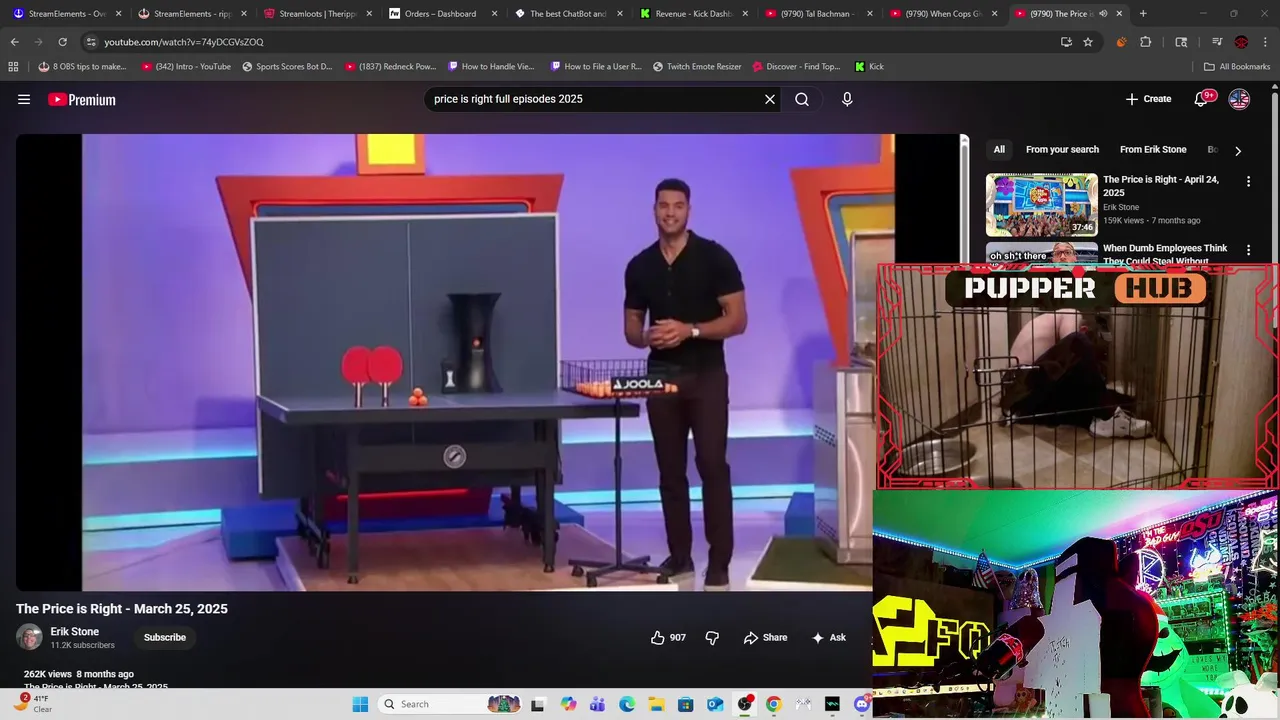This screenshot has height=720, width=1280.
Task: Open the YouTube guide hamburger menu
Action: point(24,99)
